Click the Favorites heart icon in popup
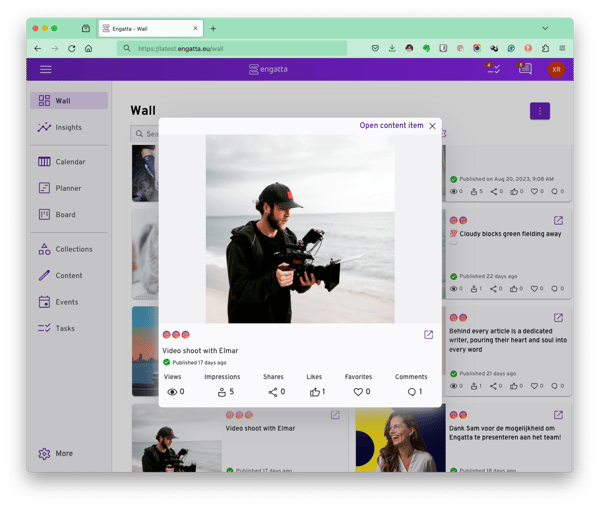 coord(357,392)
